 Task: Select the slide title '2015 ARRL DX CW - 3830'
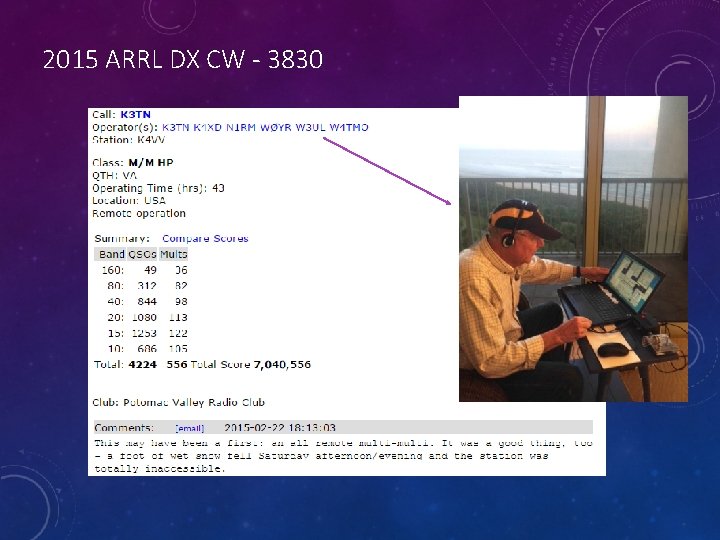point(183,60)
